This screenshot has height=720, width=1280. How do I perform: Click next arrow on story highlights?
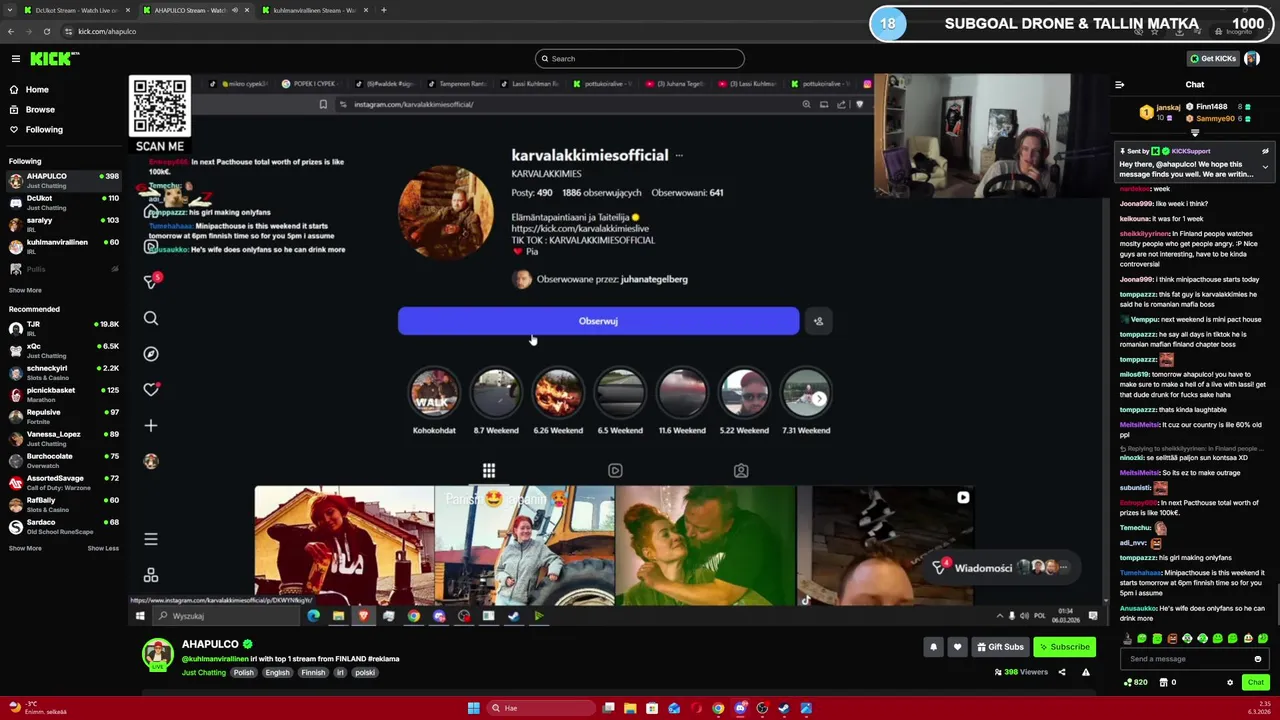point(819,399)
